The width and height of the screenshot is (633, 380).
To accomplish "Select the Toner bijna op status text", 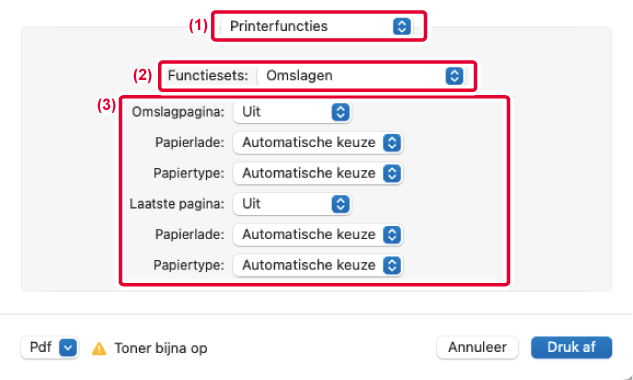I will (161, 348).
